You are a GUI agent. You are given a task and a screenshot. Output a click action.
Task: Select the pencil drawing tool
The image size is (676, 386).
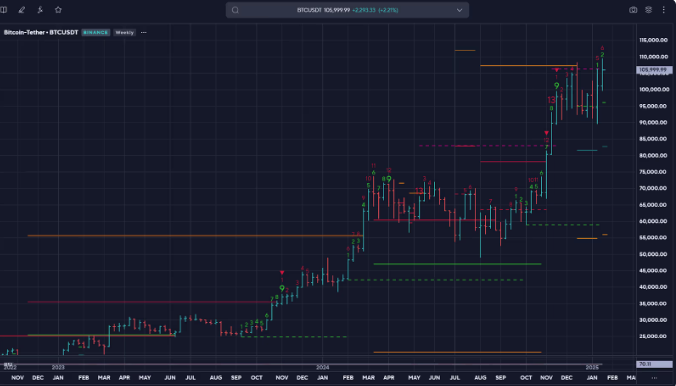22,10
